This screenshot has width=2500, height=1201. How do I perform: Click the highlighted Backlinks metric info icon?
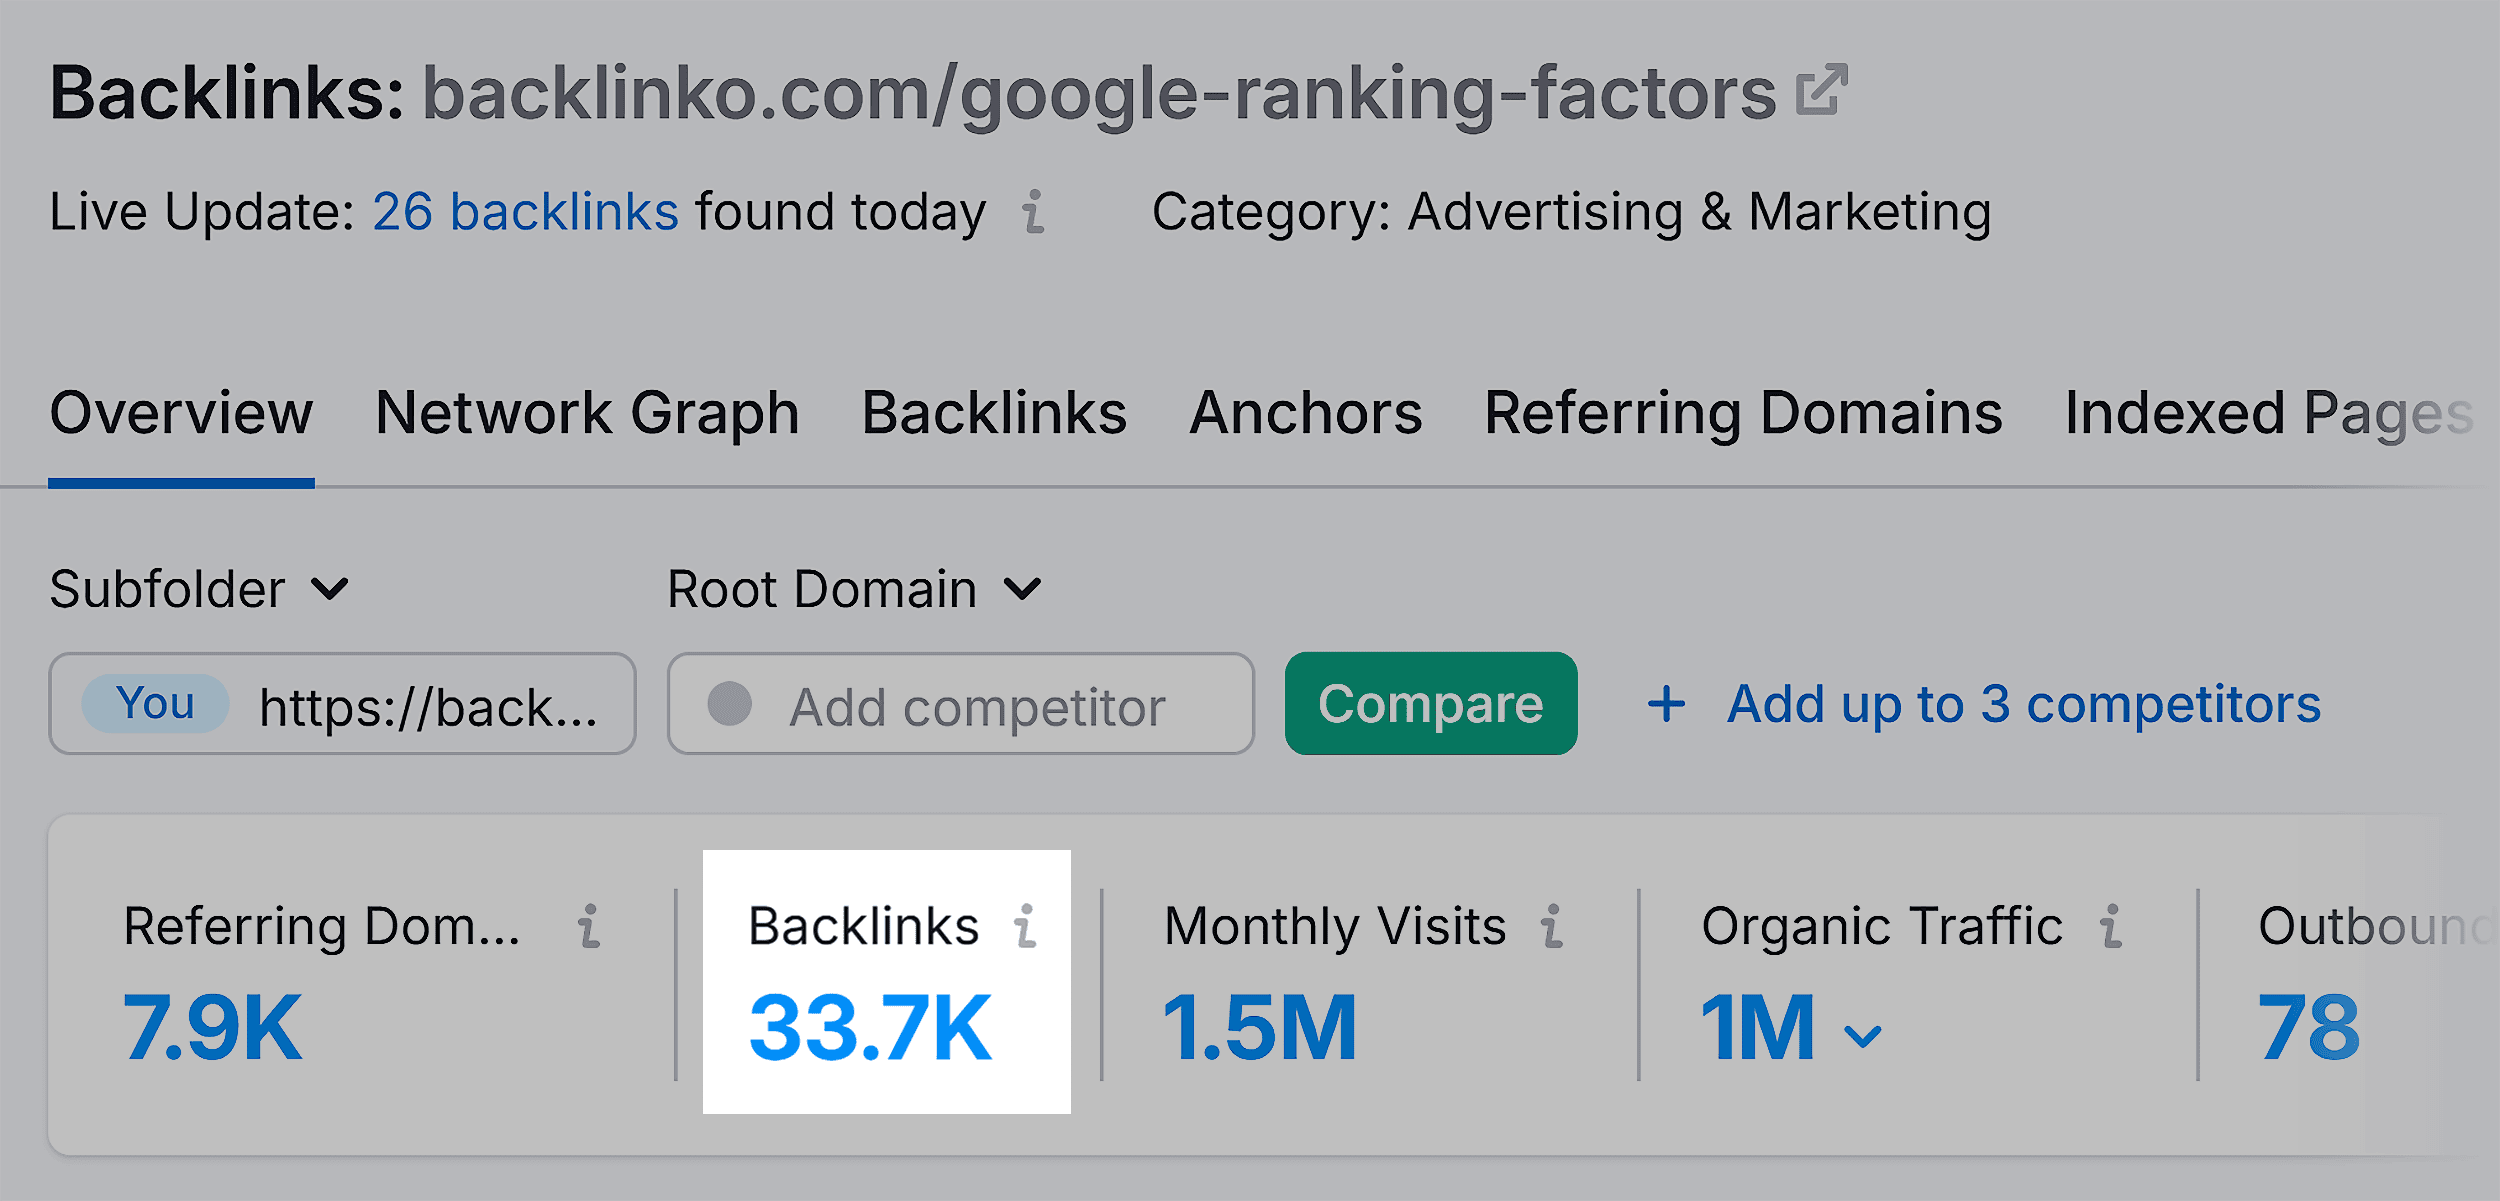1026,928
